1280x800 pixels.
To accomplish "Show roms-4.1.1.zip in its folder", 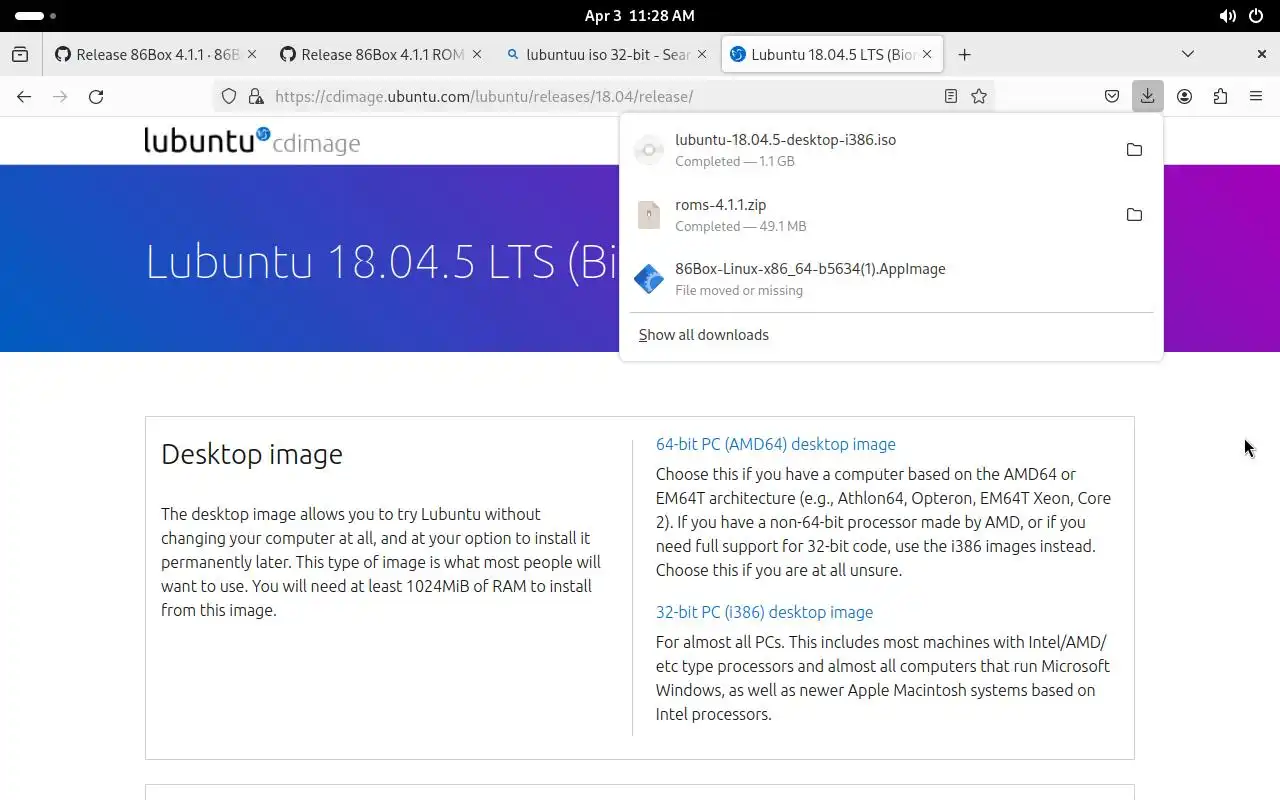I will [x=1134, y=215].
